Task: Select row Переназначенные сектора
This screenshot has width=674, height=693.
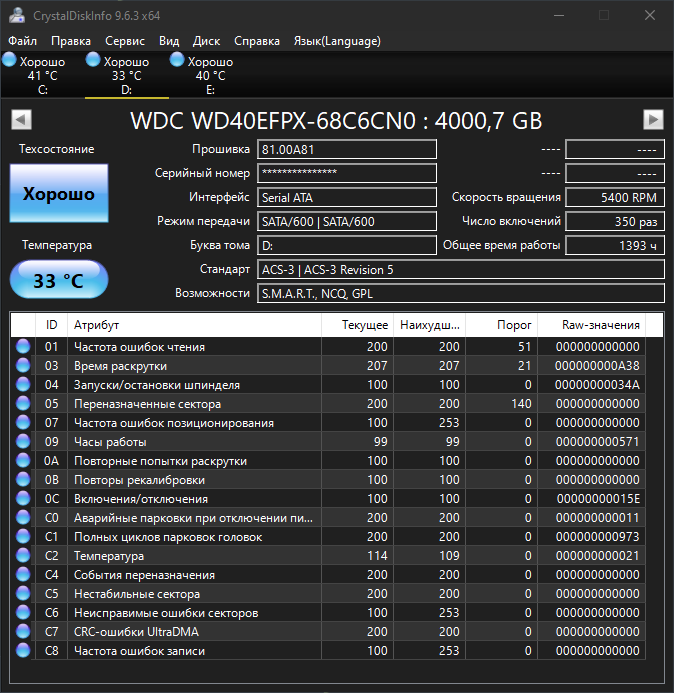Action: 328,404
